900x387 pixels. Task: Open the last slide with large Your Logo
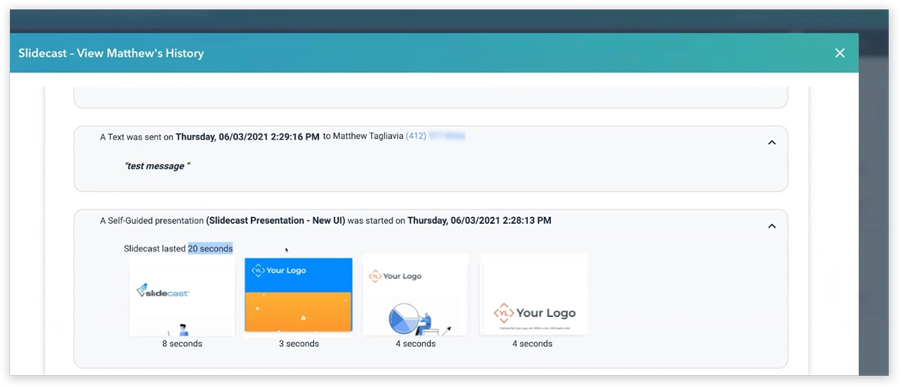tap(534, 295)
